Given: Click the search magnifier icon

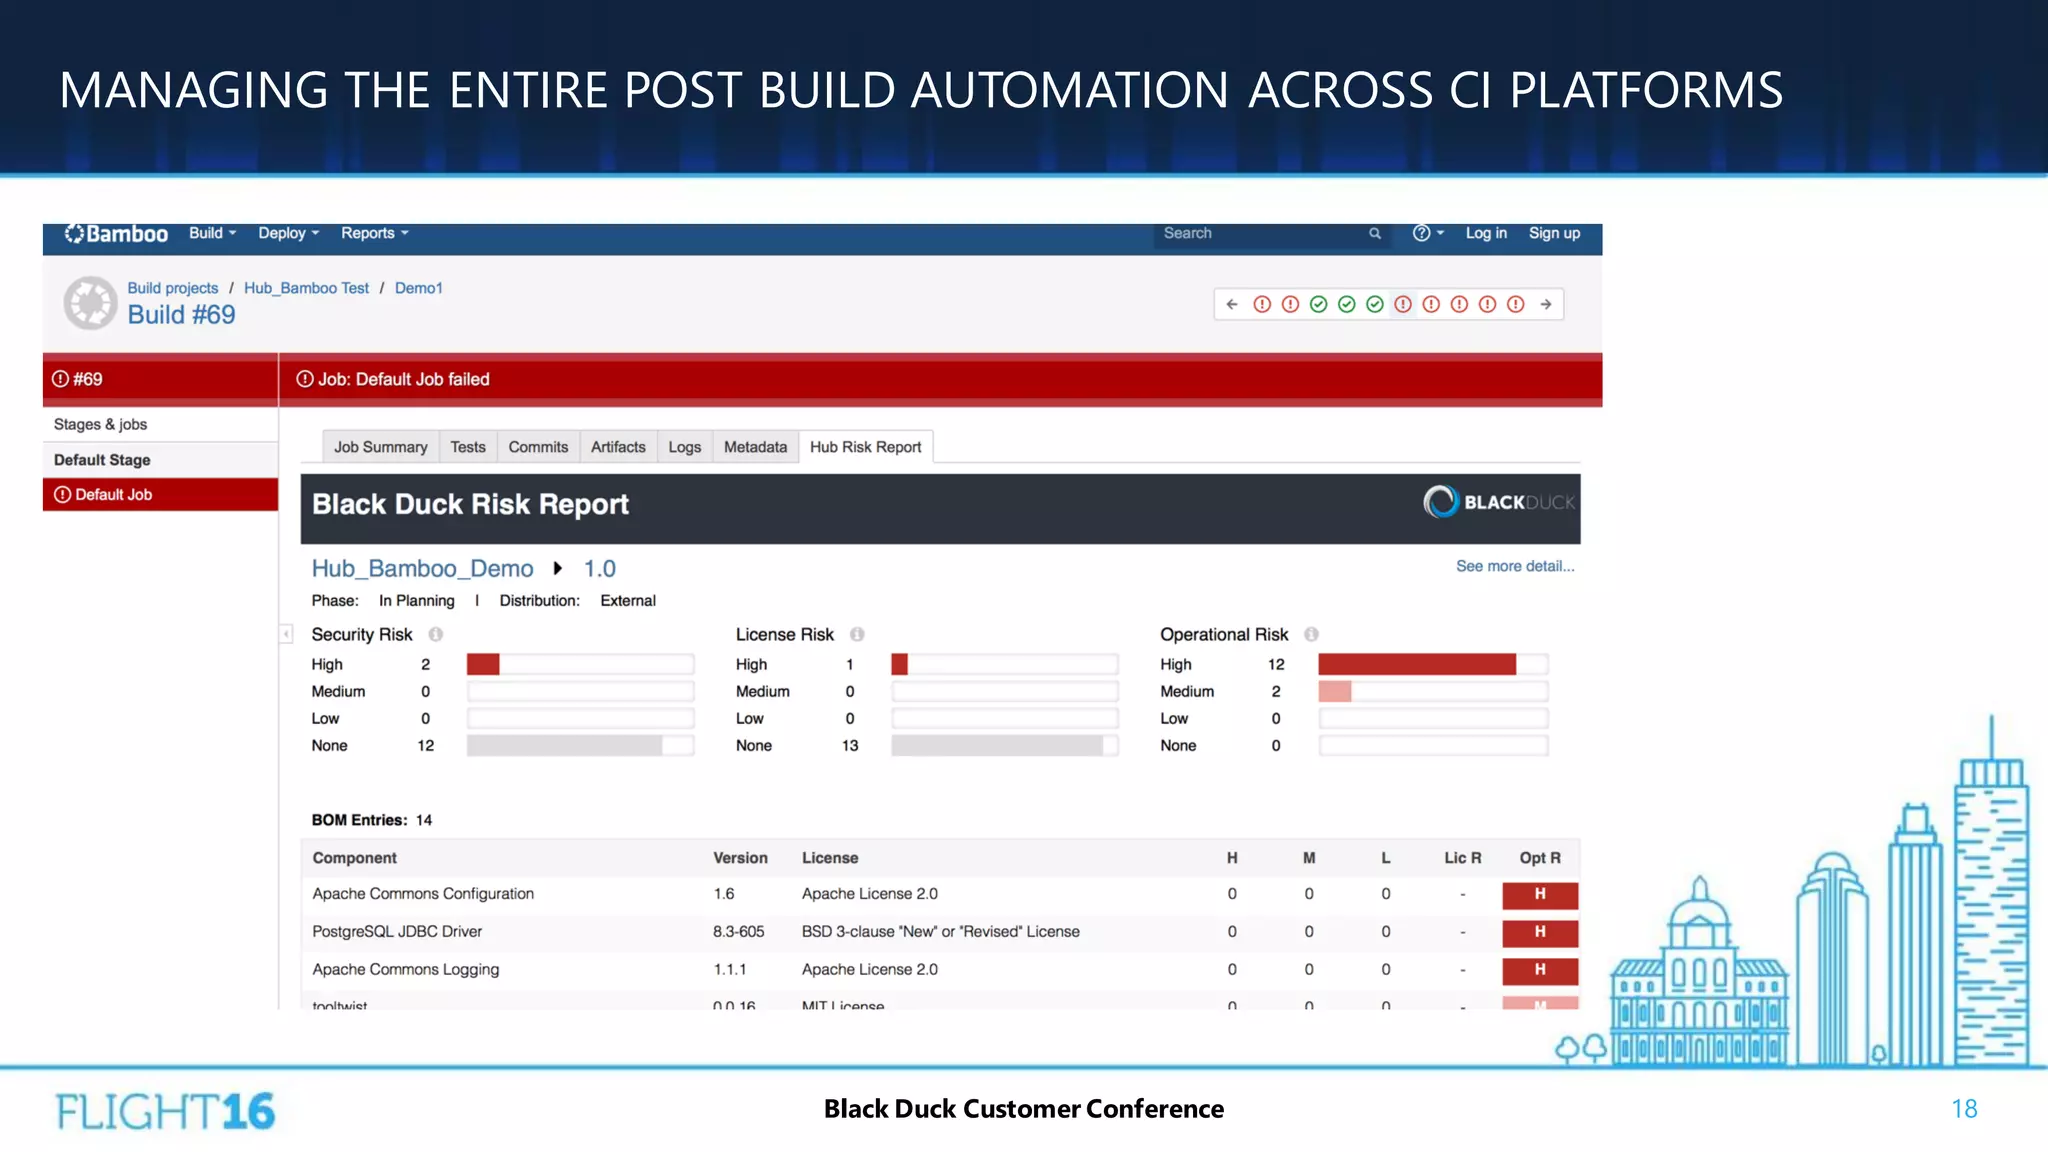Looking at the screenshot, I should click(1375, 234).
